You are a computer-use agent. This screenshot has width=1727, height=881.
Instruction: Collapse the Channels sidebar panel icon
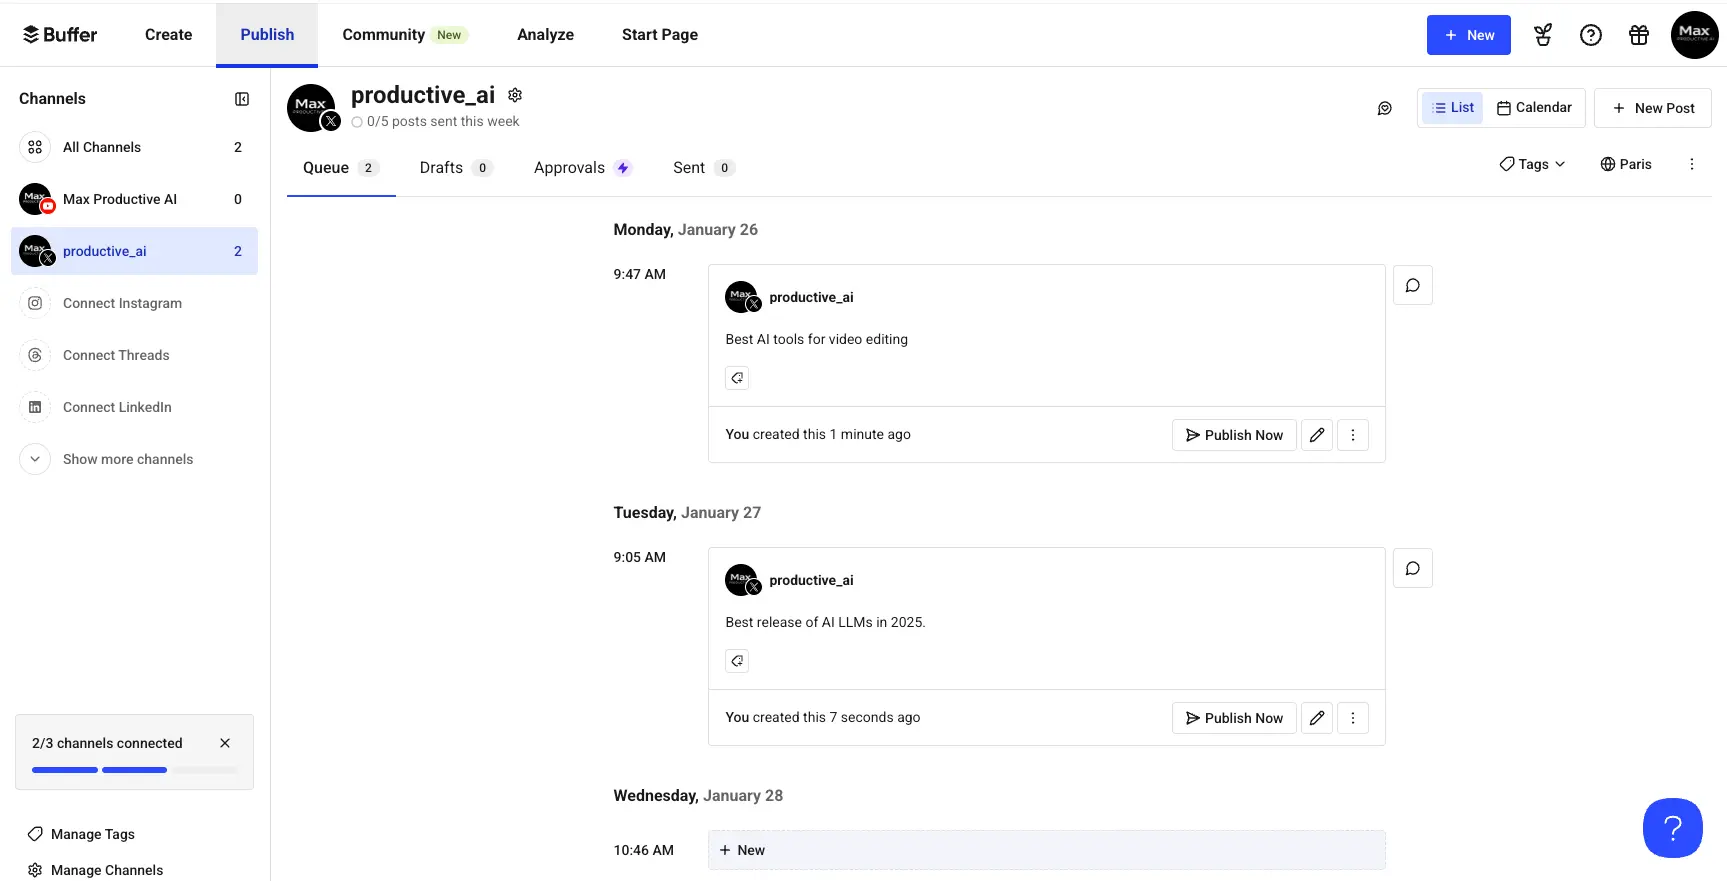pyautogui.click(x=242, y=99)
